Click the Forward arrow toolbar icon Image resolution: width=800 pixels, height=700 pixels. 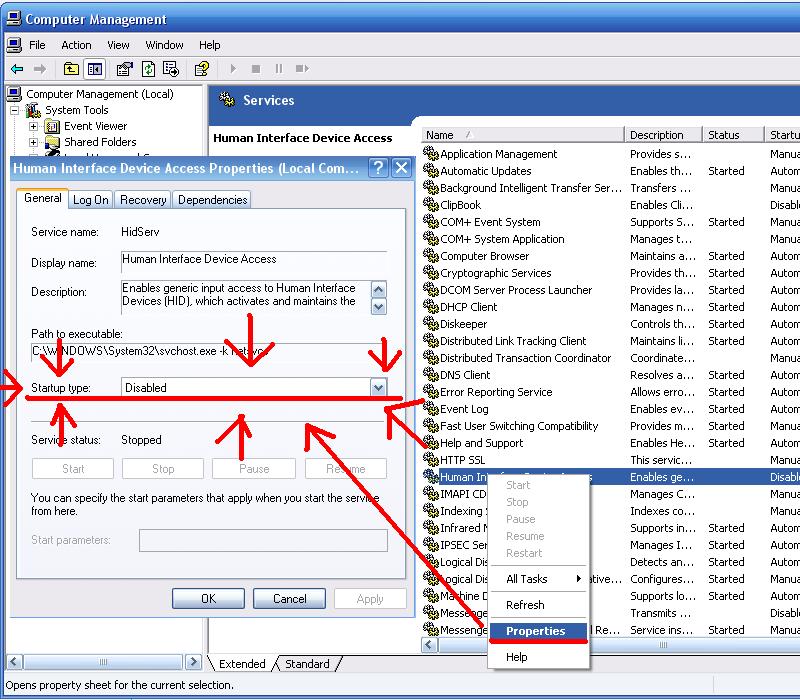pos(40,68)
